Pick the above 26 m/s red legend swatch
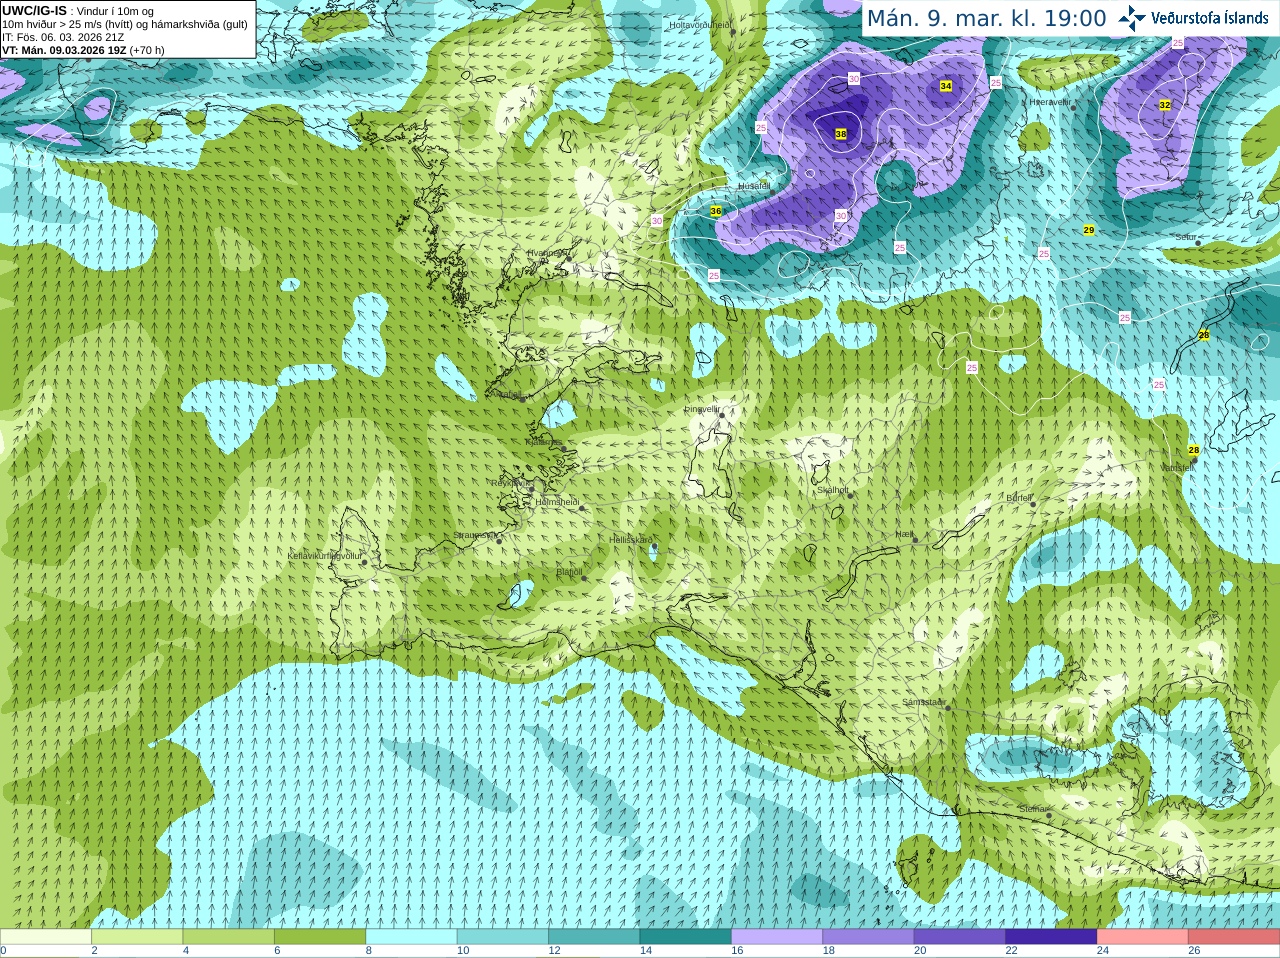This screenshot has height=958, width=1280. coord(1234,937)
